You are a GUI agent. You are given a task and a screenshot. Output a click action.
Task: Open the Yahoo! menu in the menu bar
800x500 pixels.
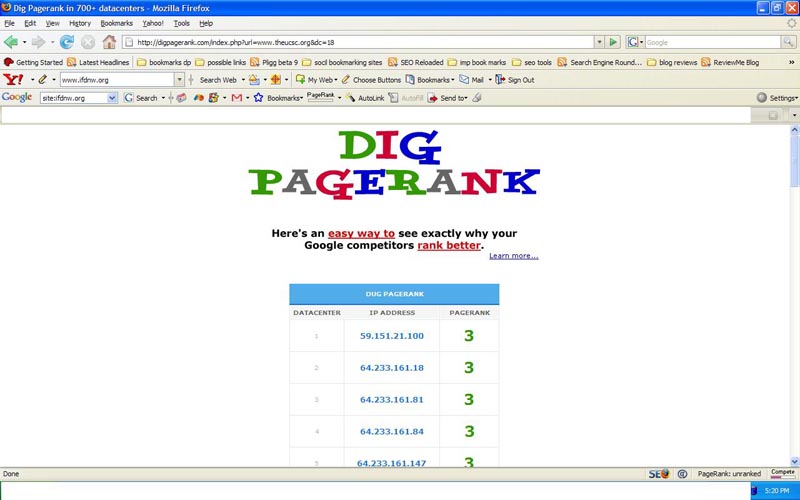pyautogui.click(x=153, y=23)
